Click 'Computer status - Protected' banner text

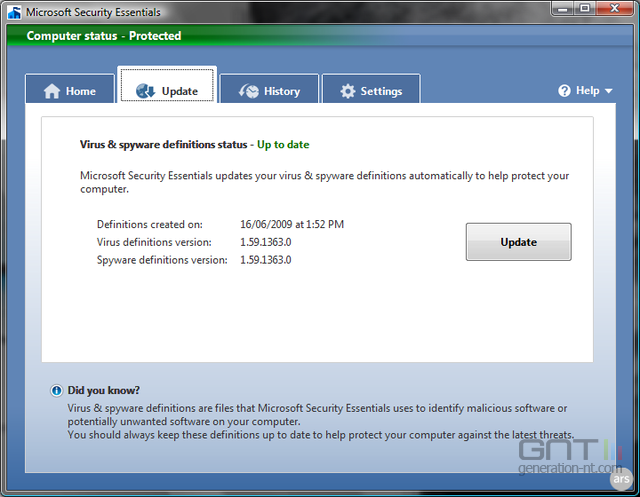tap(104, 36)
